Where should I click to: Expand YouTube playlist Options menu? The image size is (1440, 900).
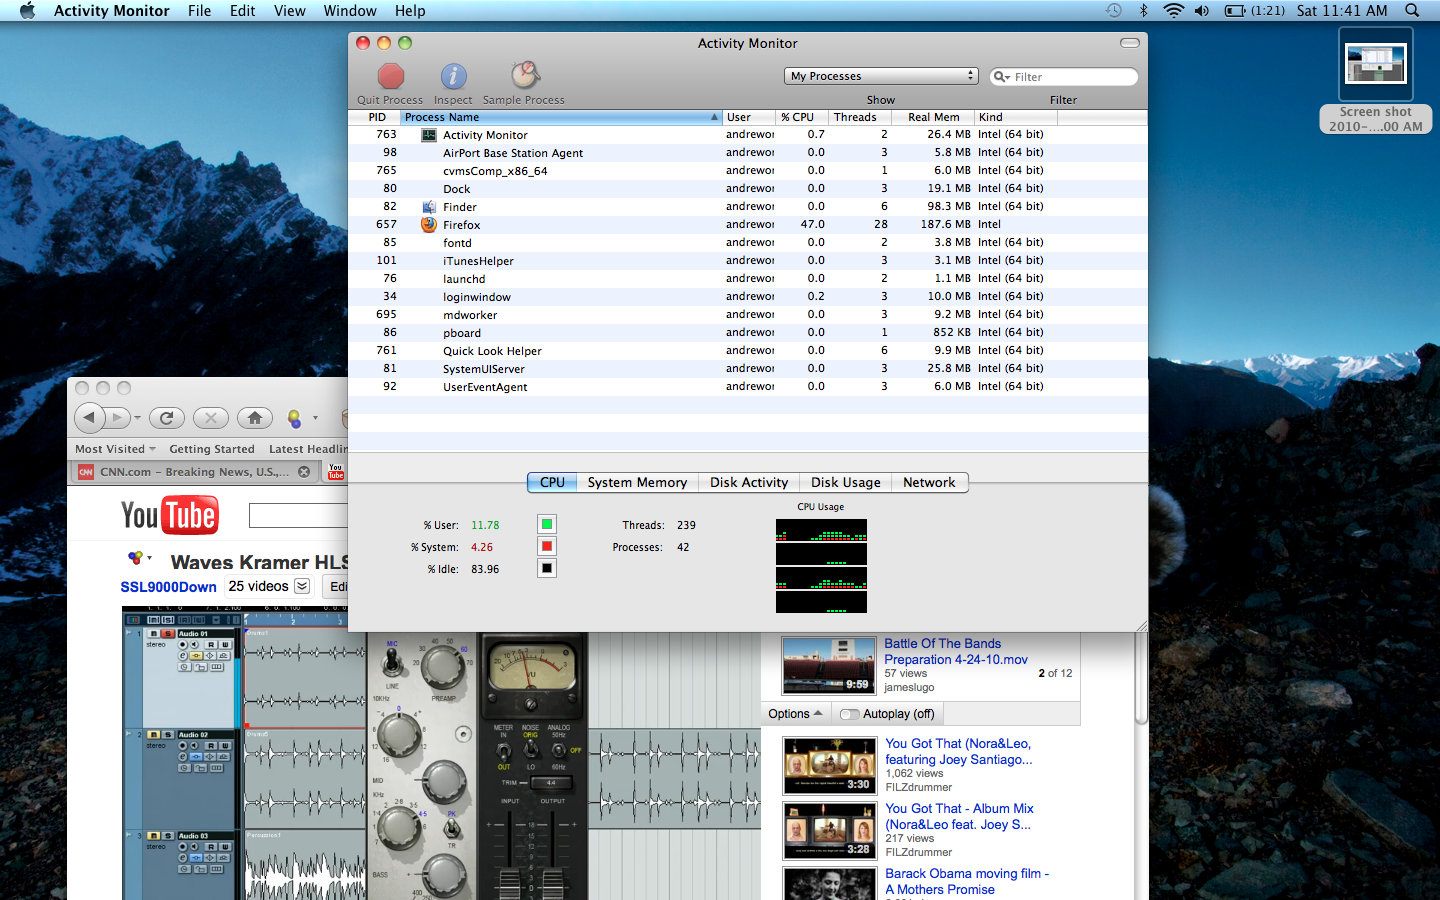(795, 714)
